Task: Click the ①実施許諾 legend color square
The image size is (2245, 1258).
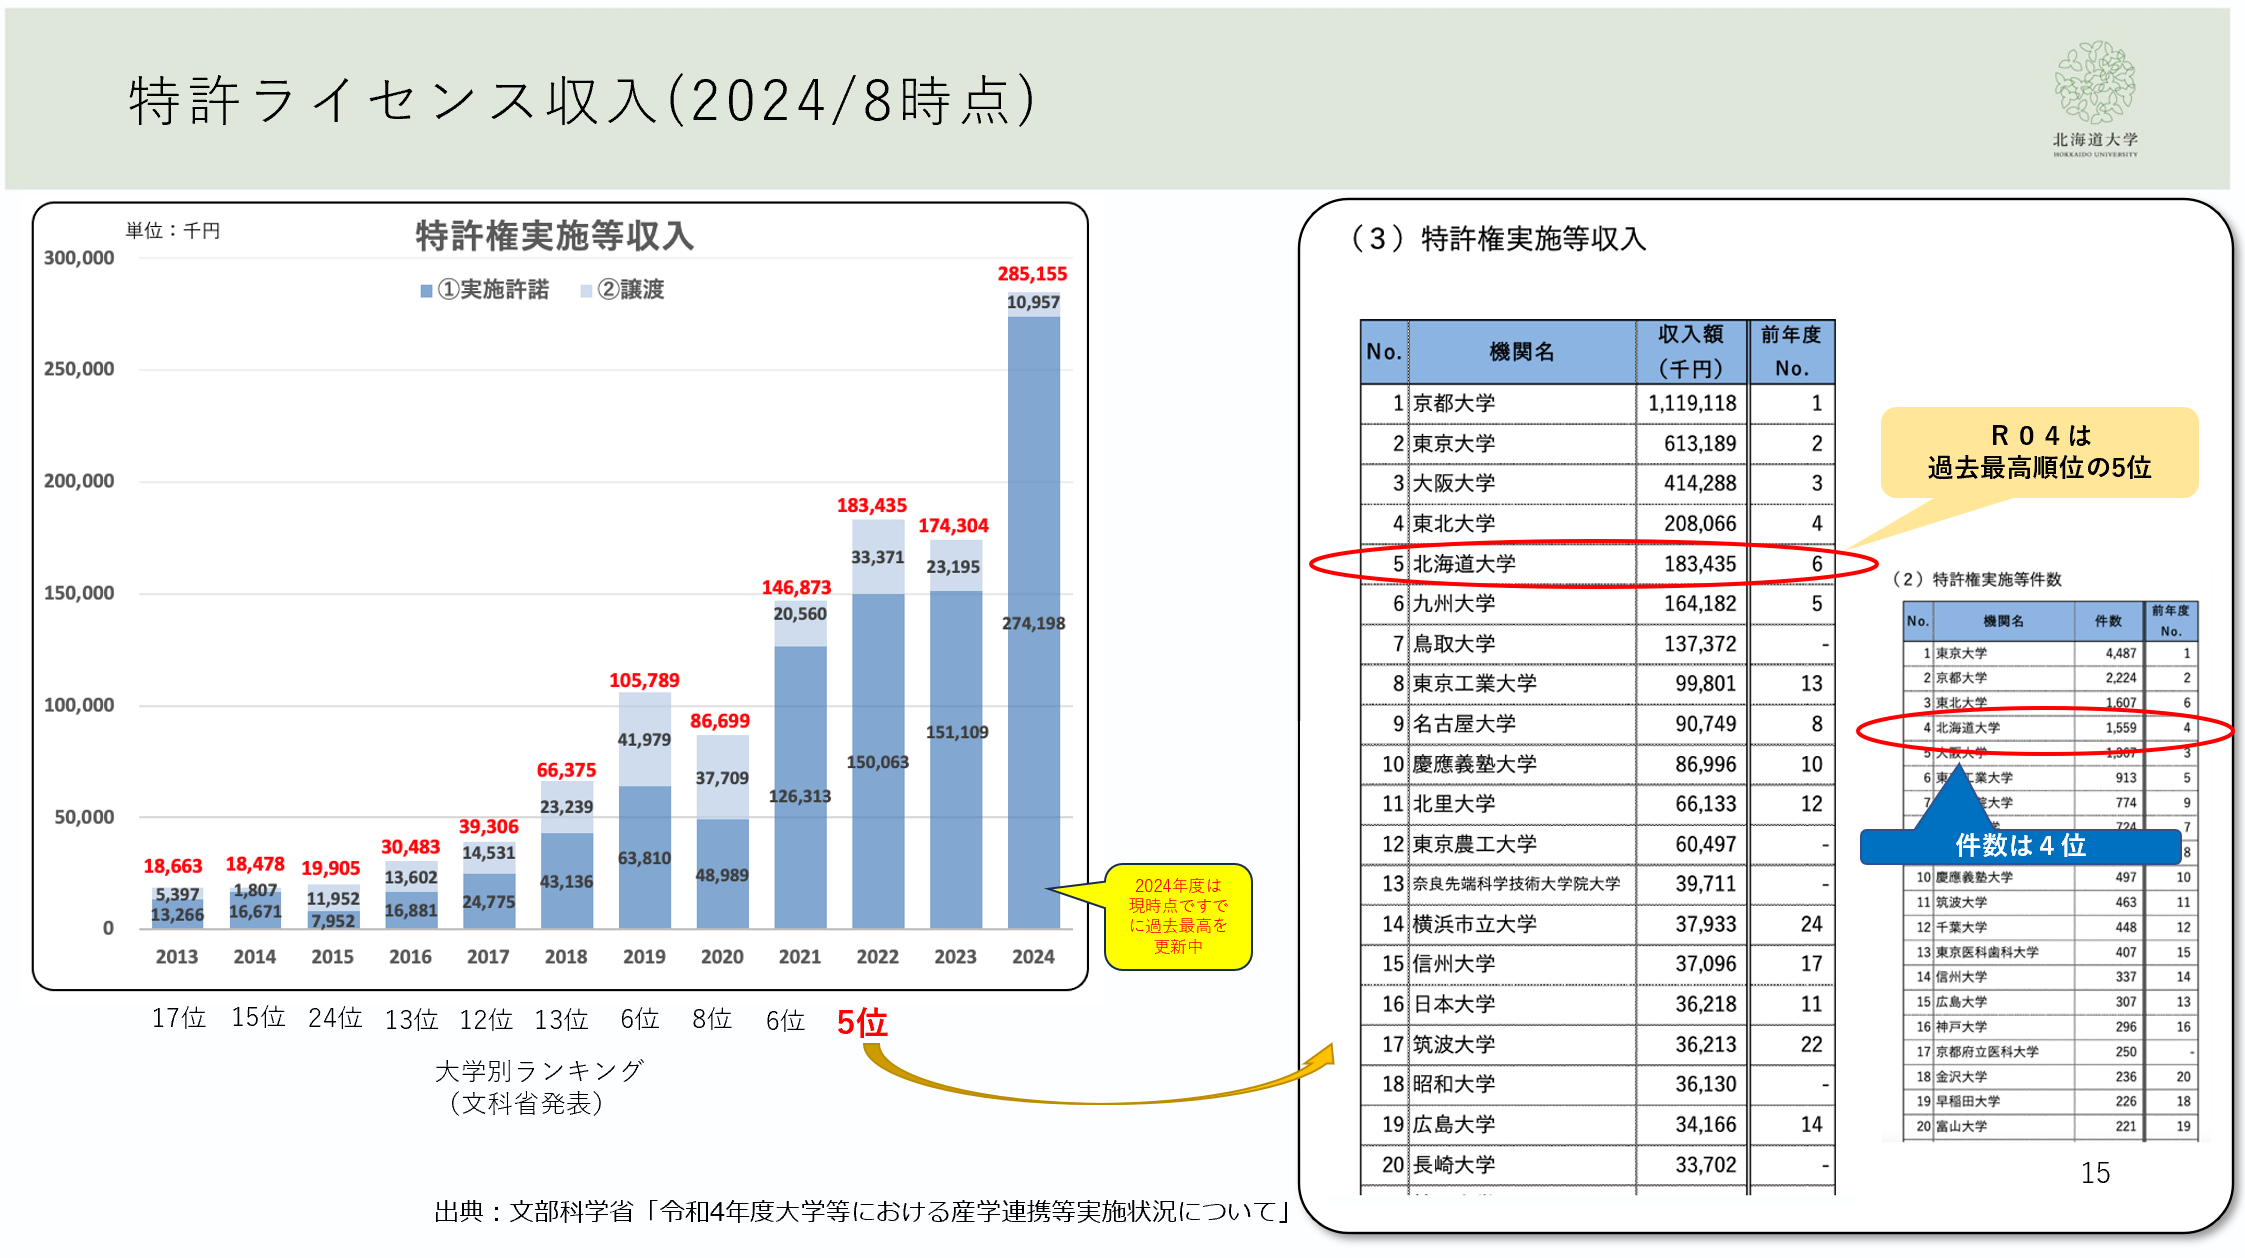Action: pos(427,291)
